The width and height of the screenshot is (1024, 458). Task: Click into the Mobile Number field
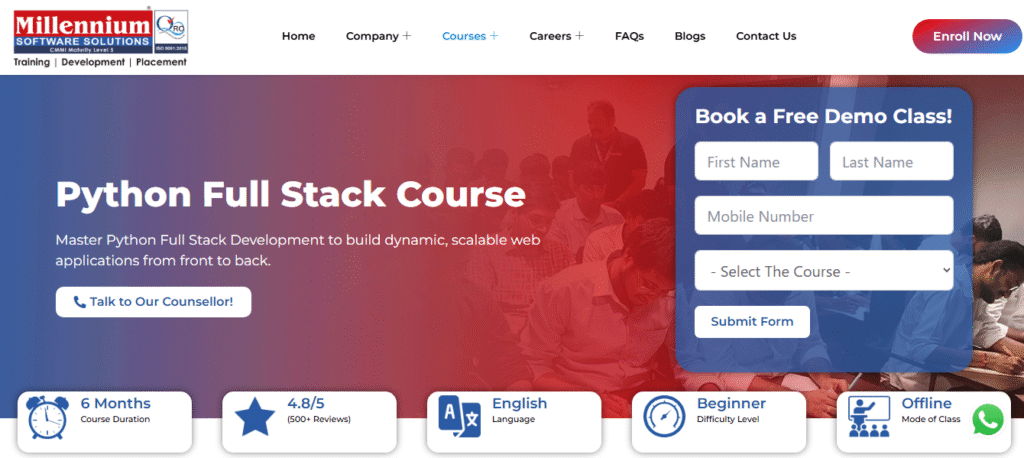tap(823, 216)
